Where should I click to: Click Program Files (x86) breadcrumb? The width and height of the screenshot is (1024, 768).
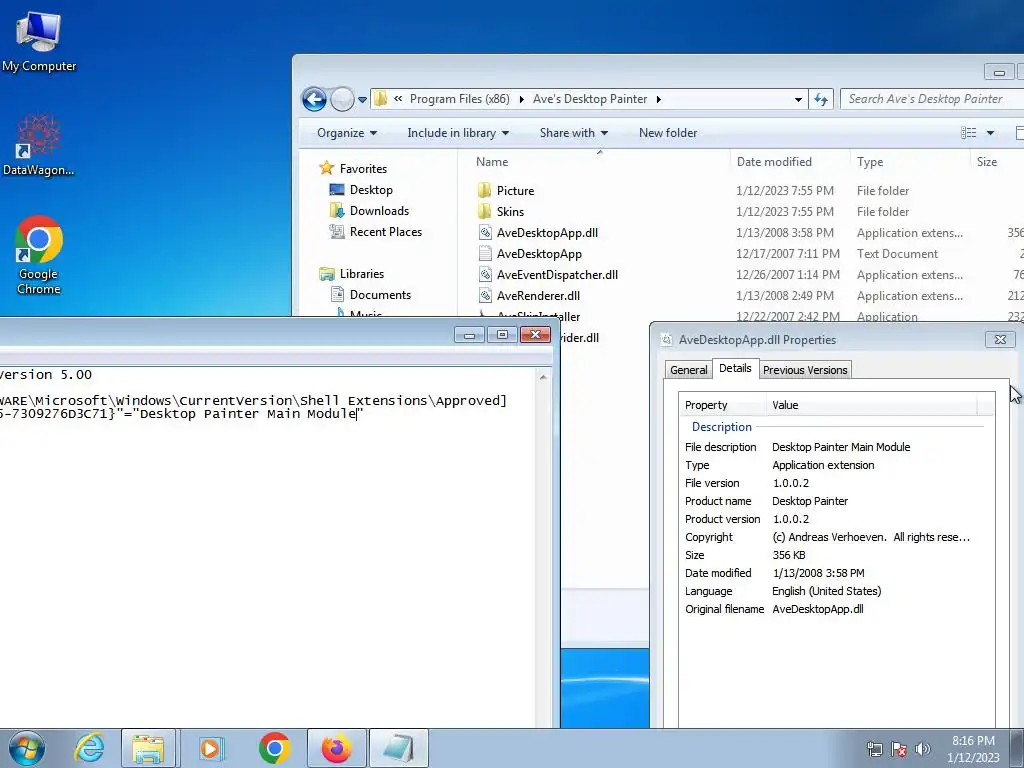(x=459, y=99)
